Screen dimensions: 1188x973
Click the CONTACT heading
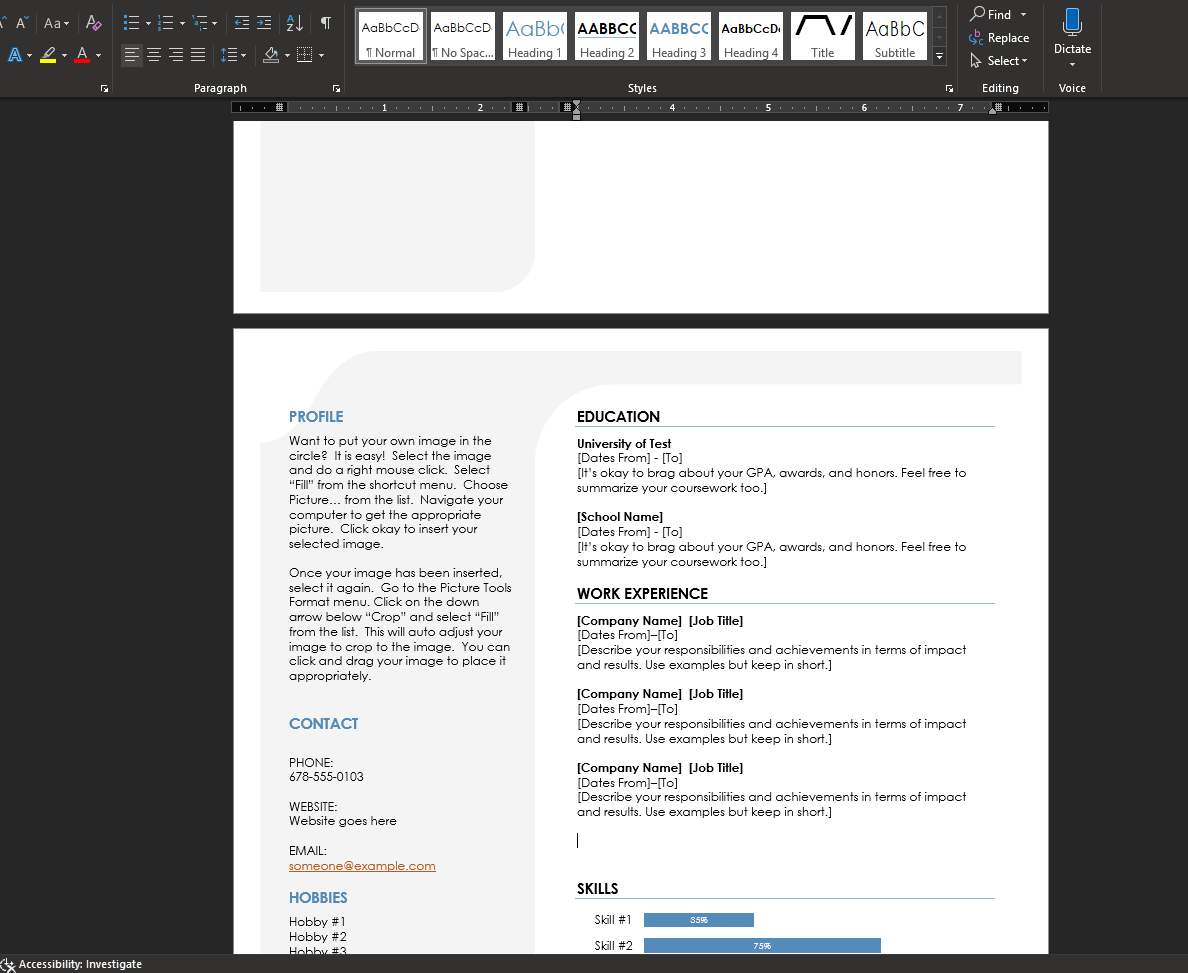click(324, 724)
